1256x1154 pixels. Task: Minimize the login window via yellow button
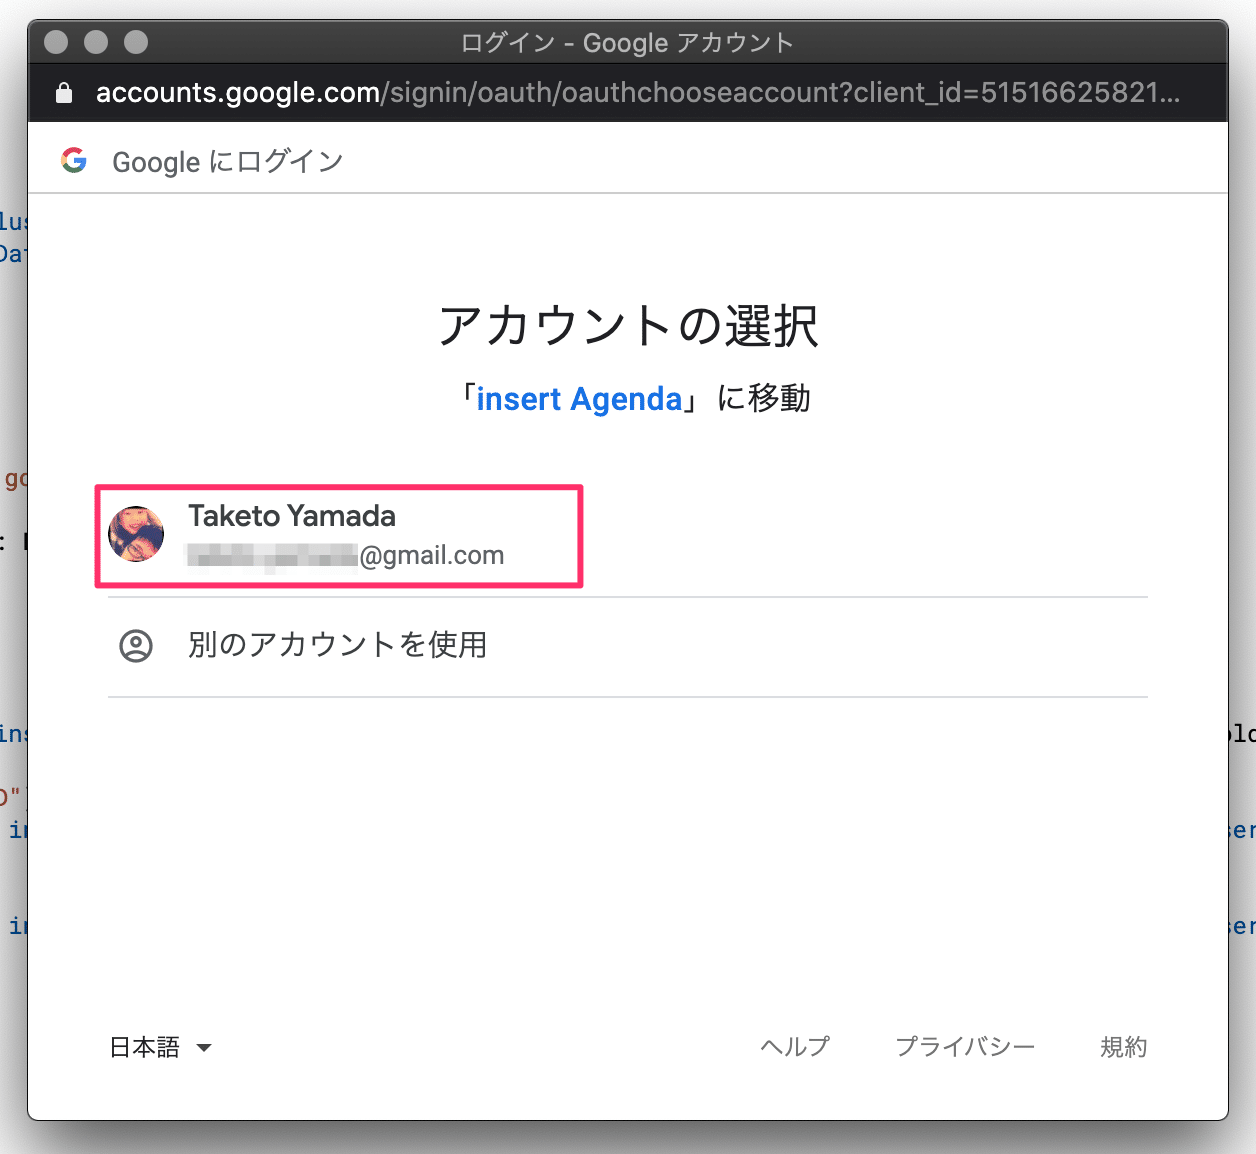point(96,42)
